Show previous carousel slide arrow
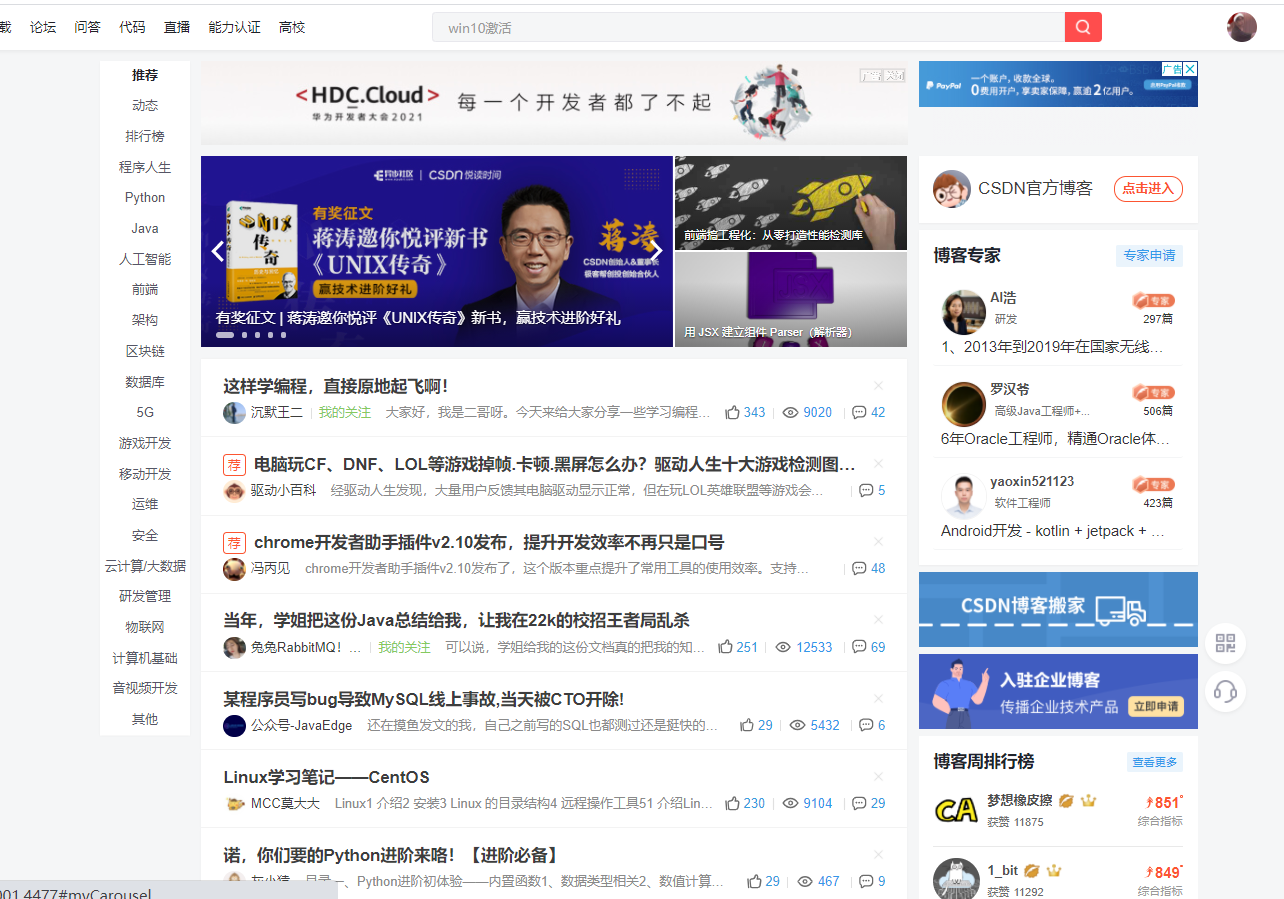This screenshot has height=899, width=1284. click(x=218, y=251)
